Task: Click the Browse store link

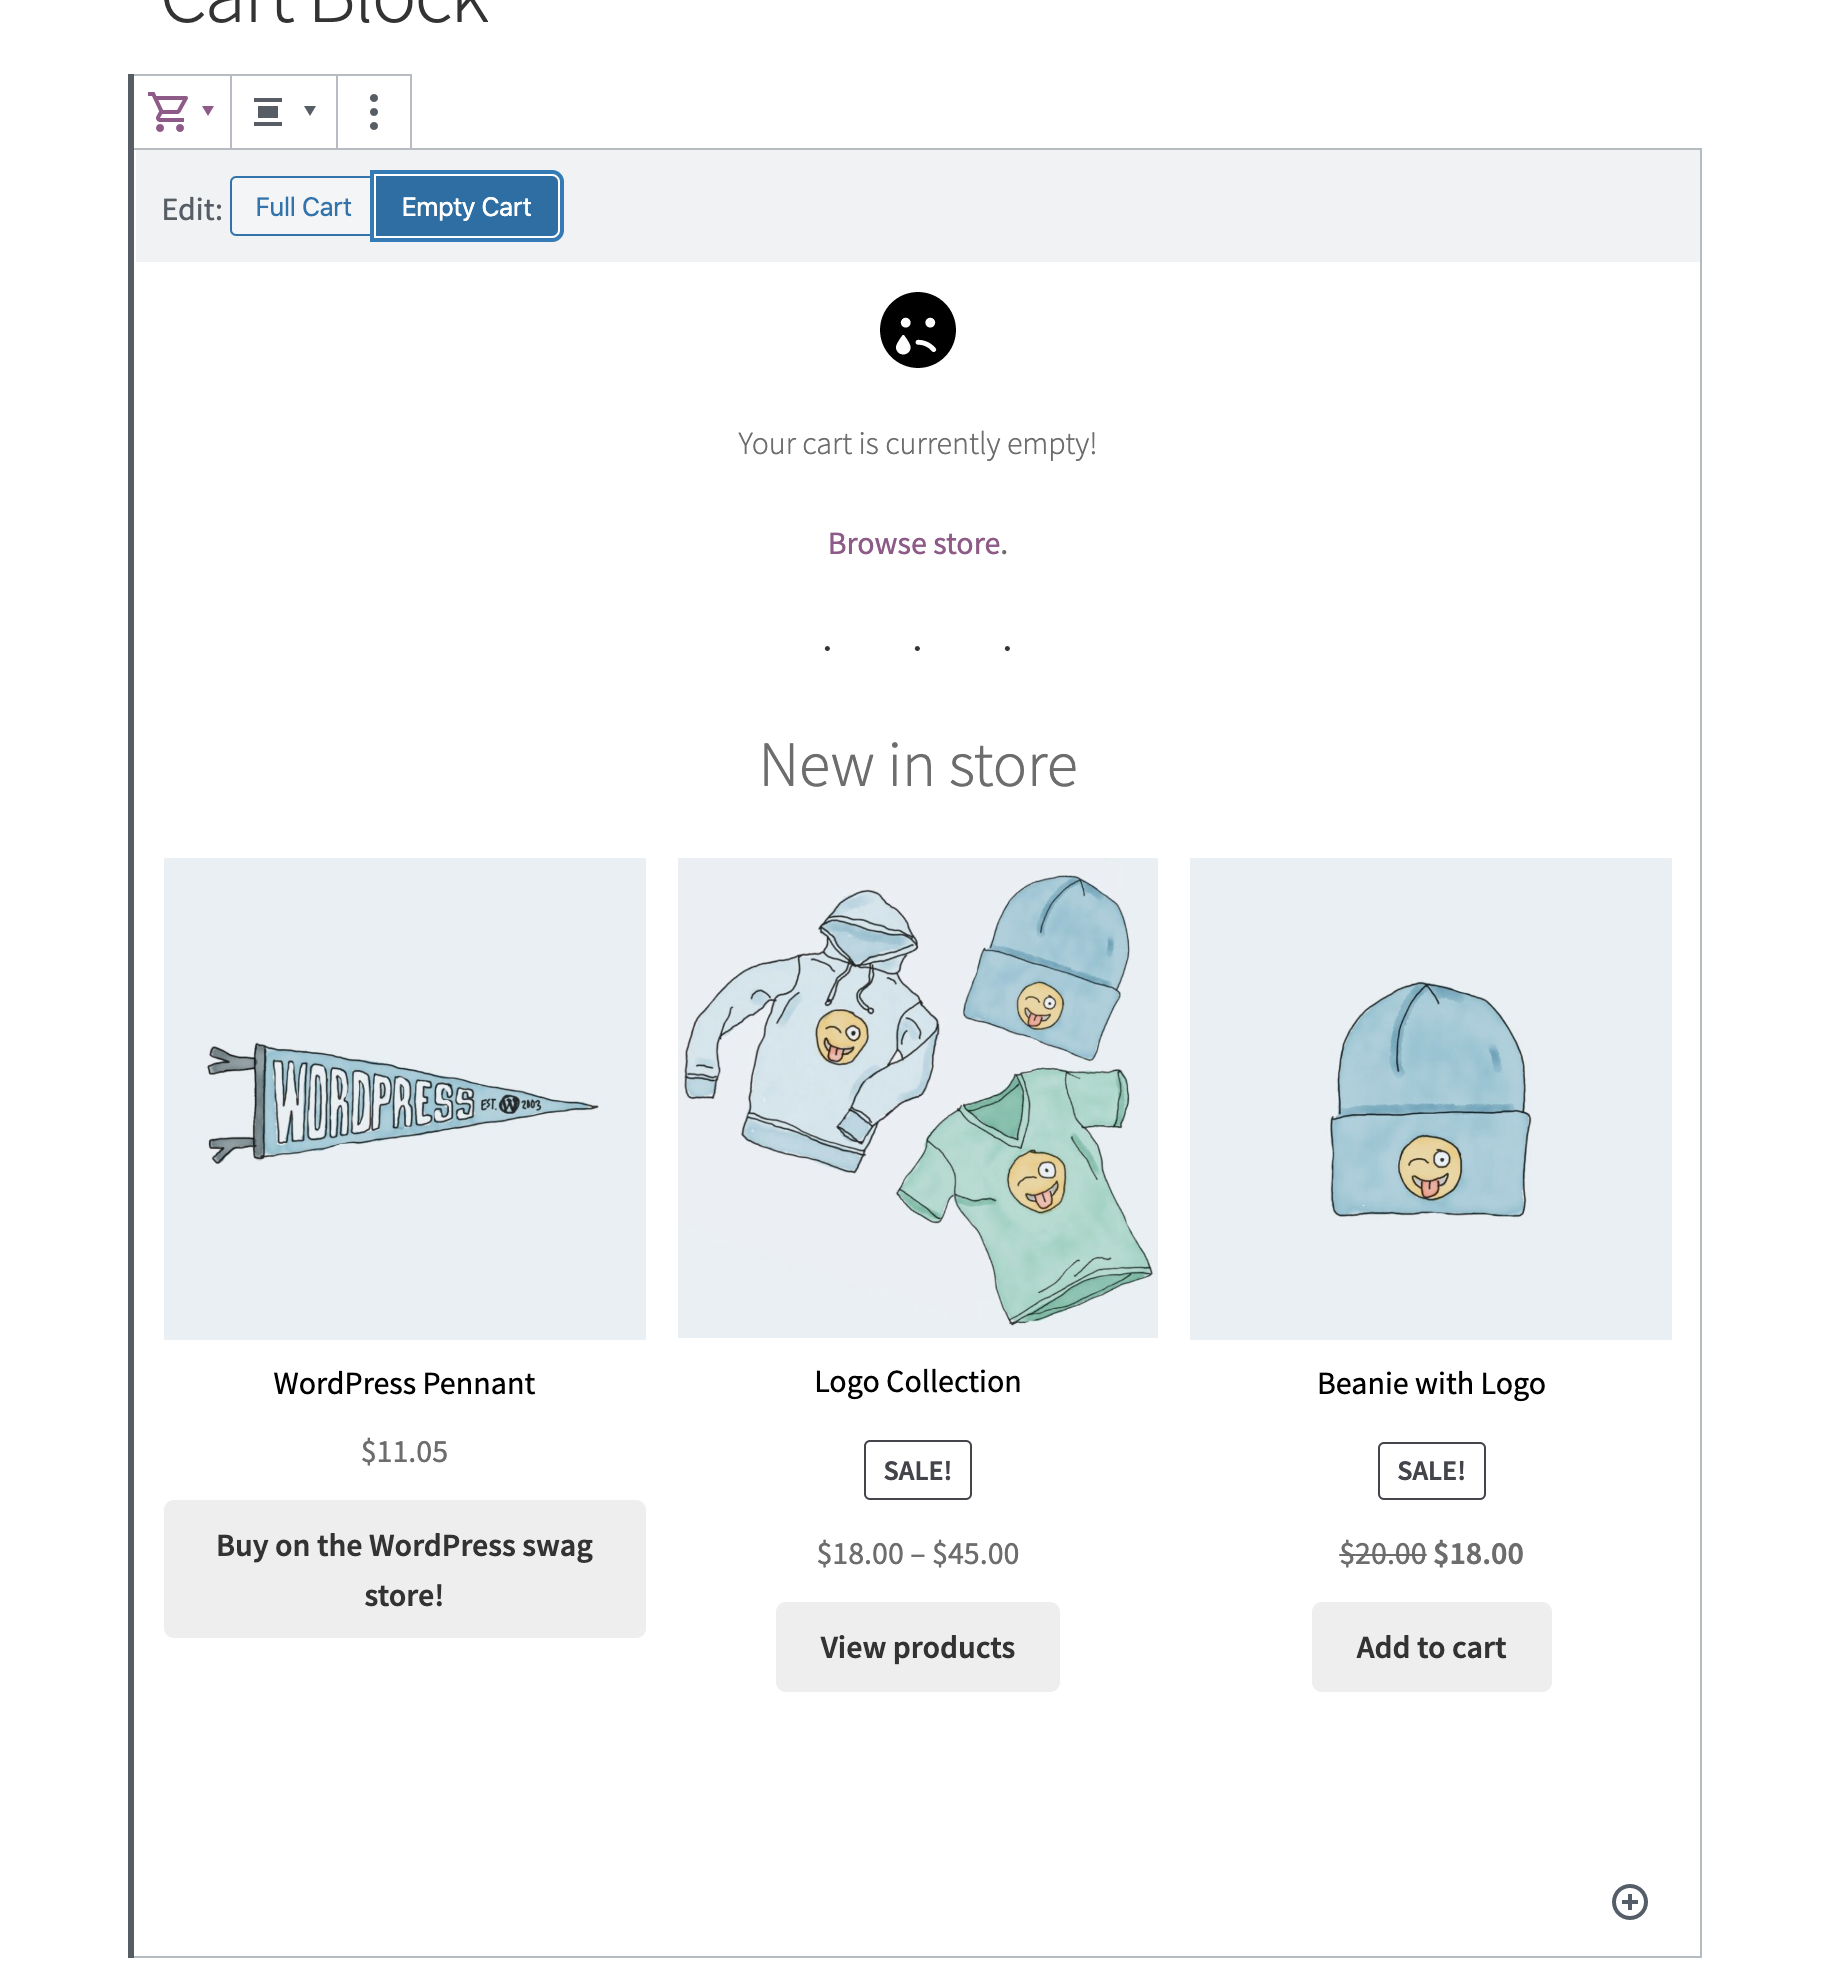Action: (916, 543)
